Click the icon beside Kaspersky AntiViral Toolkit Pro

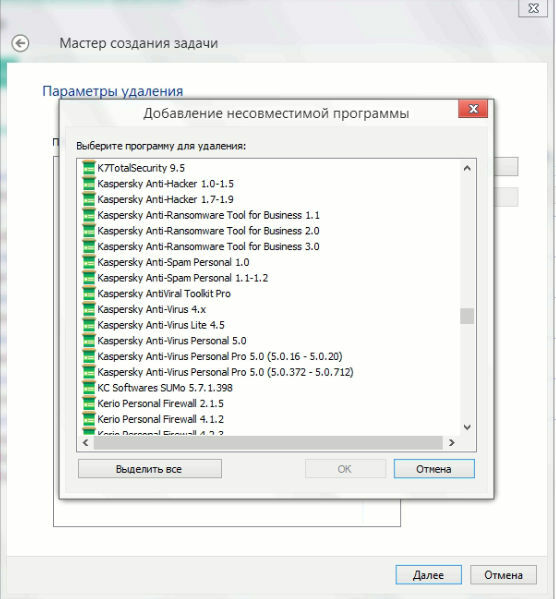89,294
